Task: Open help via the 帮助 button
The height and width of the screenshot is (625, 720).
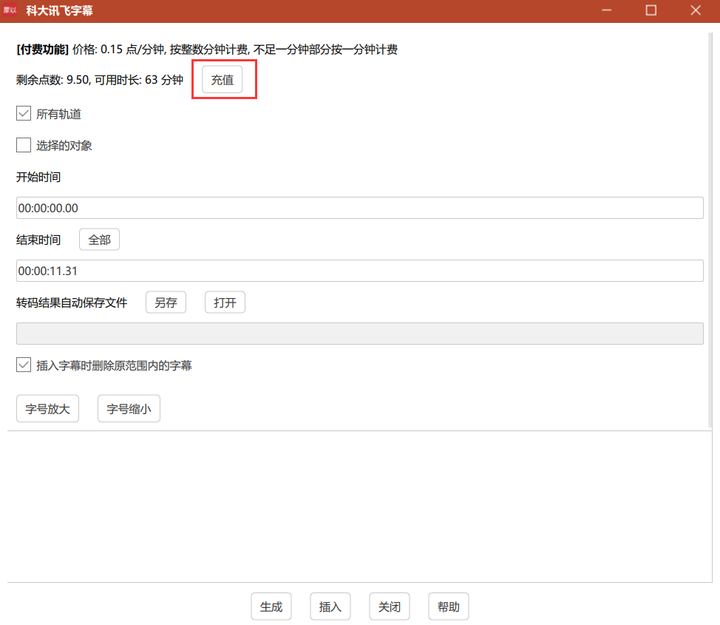Action: [x=449, y=607]
